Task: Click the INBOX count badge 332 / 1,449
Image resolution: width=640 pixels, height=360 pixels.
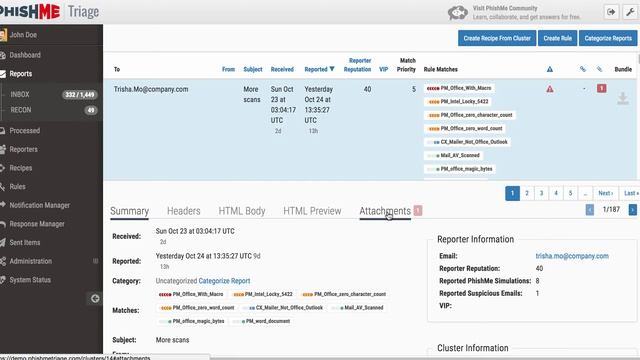Action: click(80, 95)
